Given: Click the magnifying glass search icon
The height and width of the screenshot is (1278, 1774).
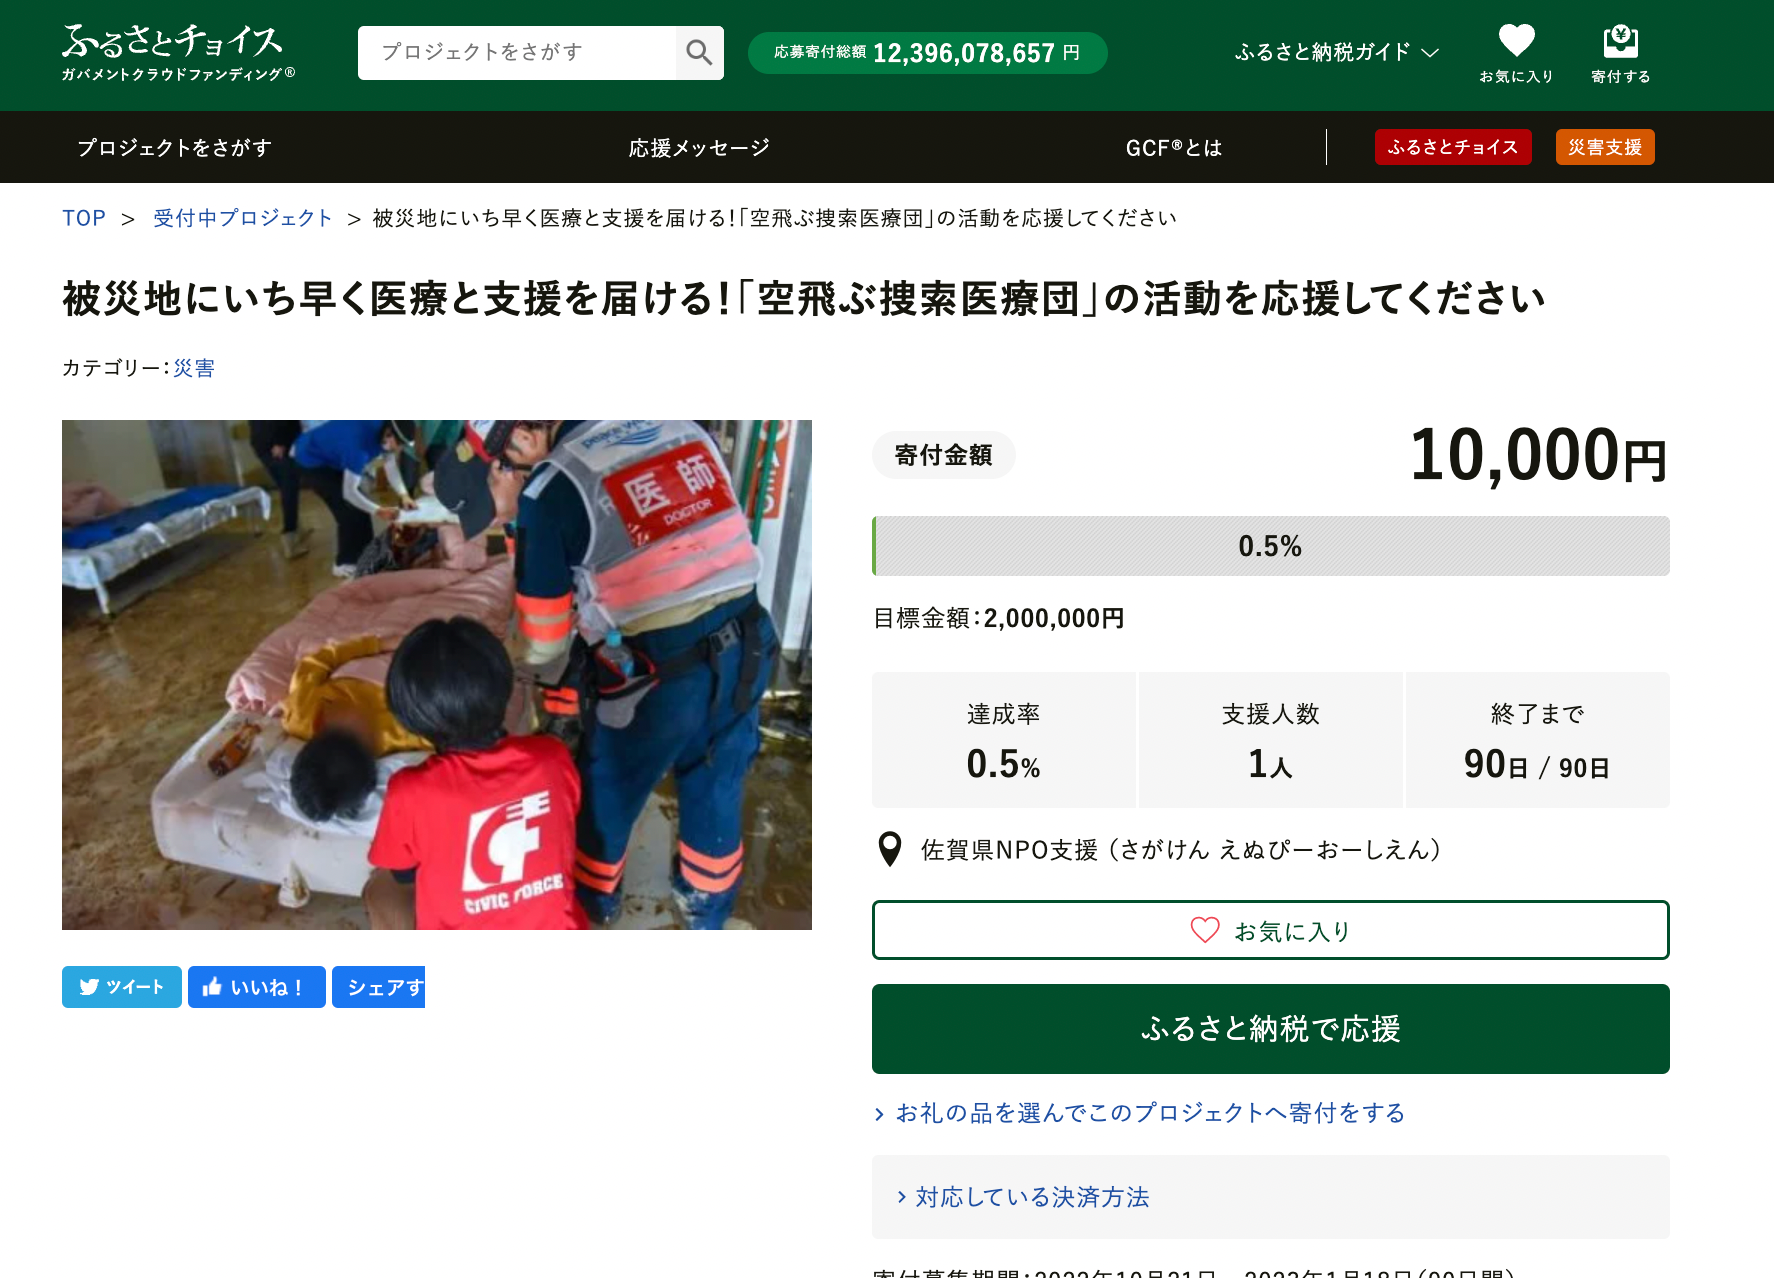Looking at the screenshot, I should click(x=699, y=52).
